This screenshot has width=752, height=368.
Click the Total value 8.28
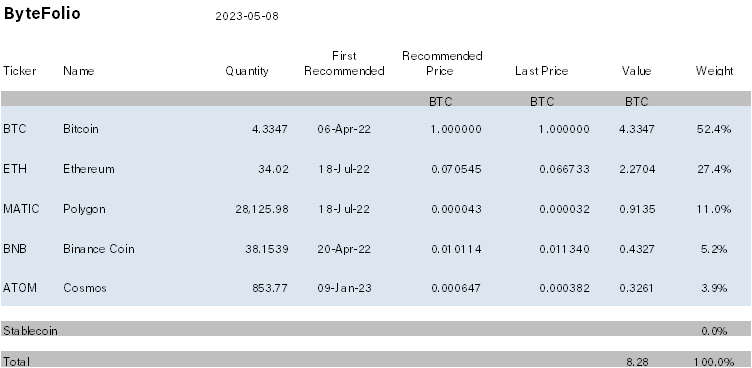coord(637,362)
